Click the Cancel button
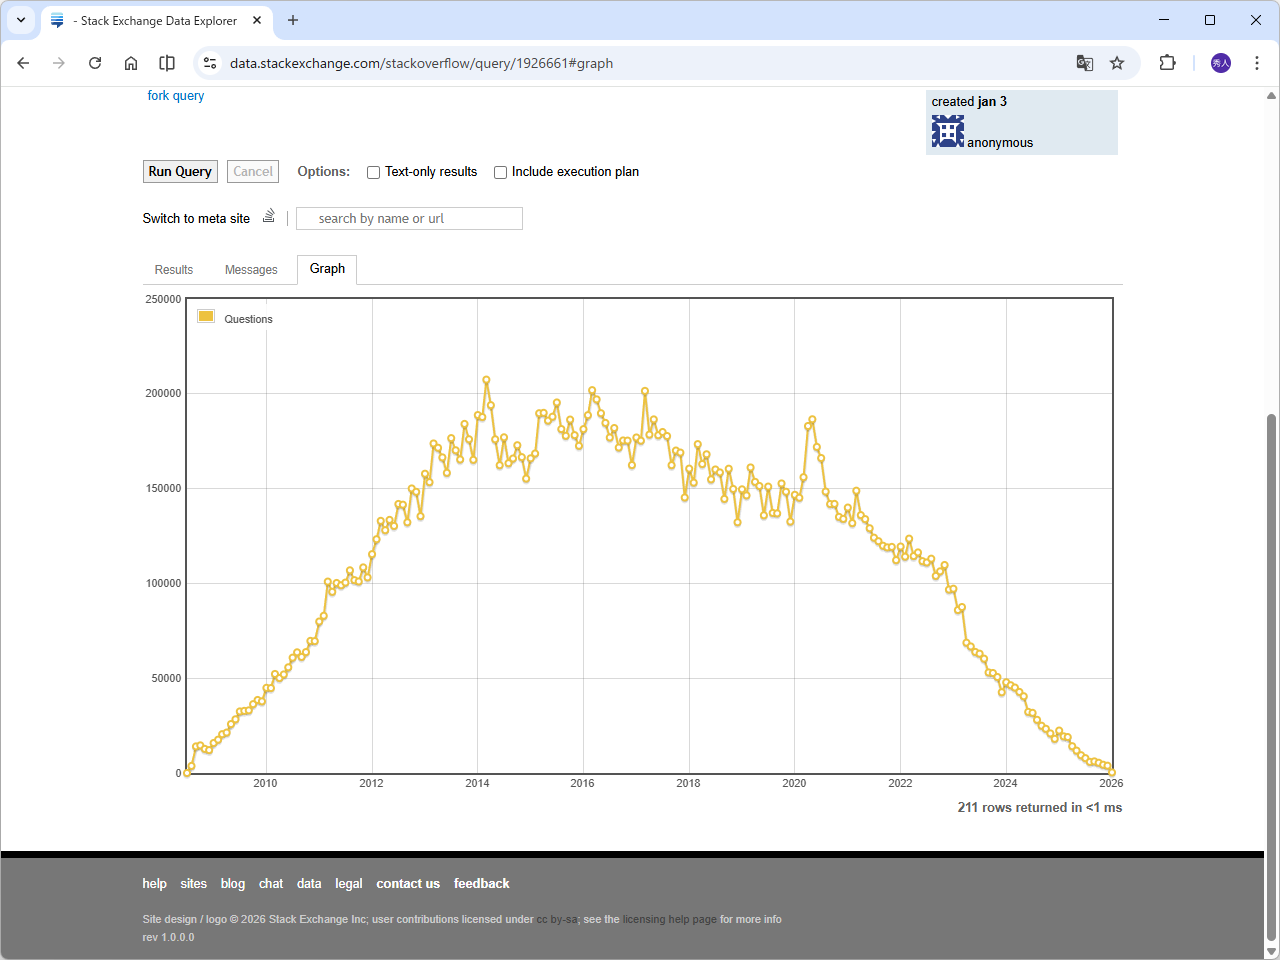Screen dimensions: 1280x960 click(253, 172)
